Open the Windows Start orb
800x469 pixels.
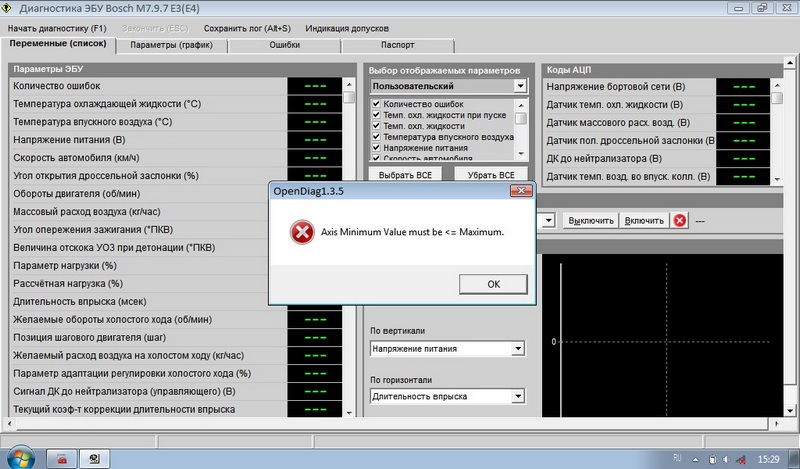[x=20, y=458]
